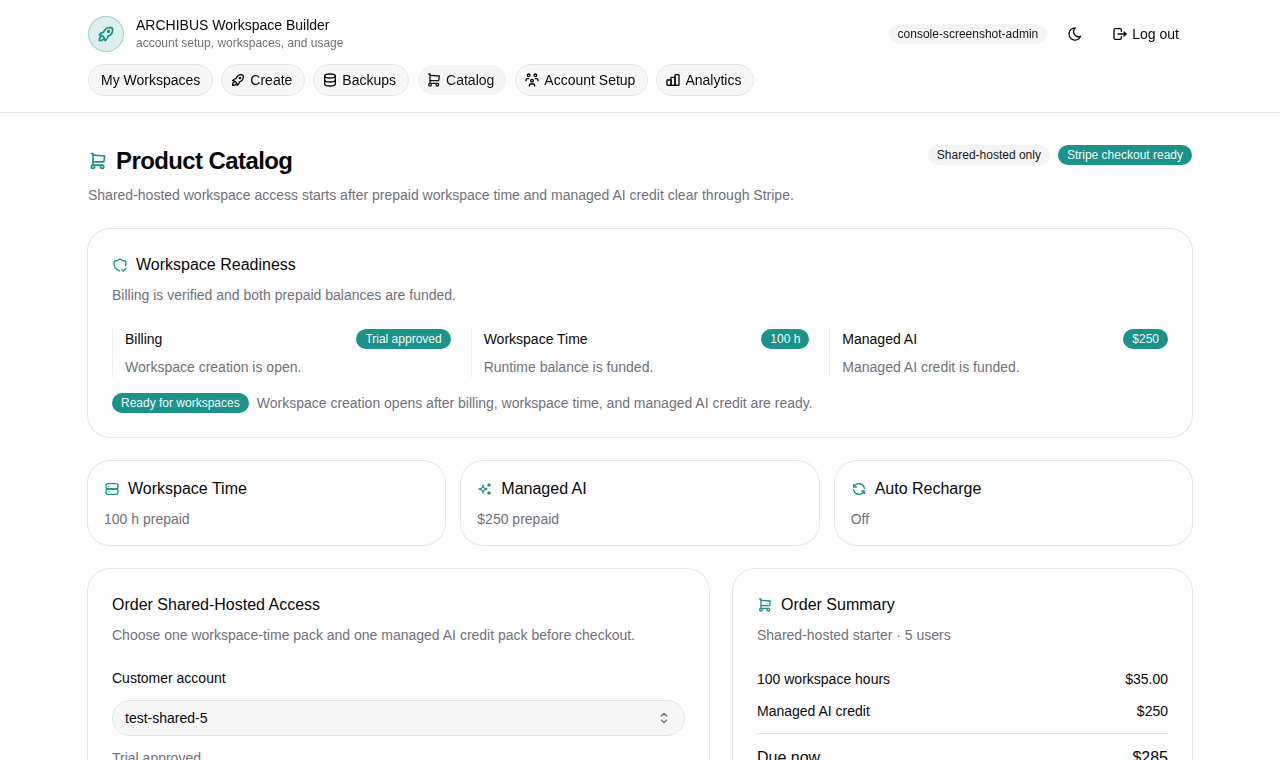Click the Create rocket icon

click(x=236, y=79)
